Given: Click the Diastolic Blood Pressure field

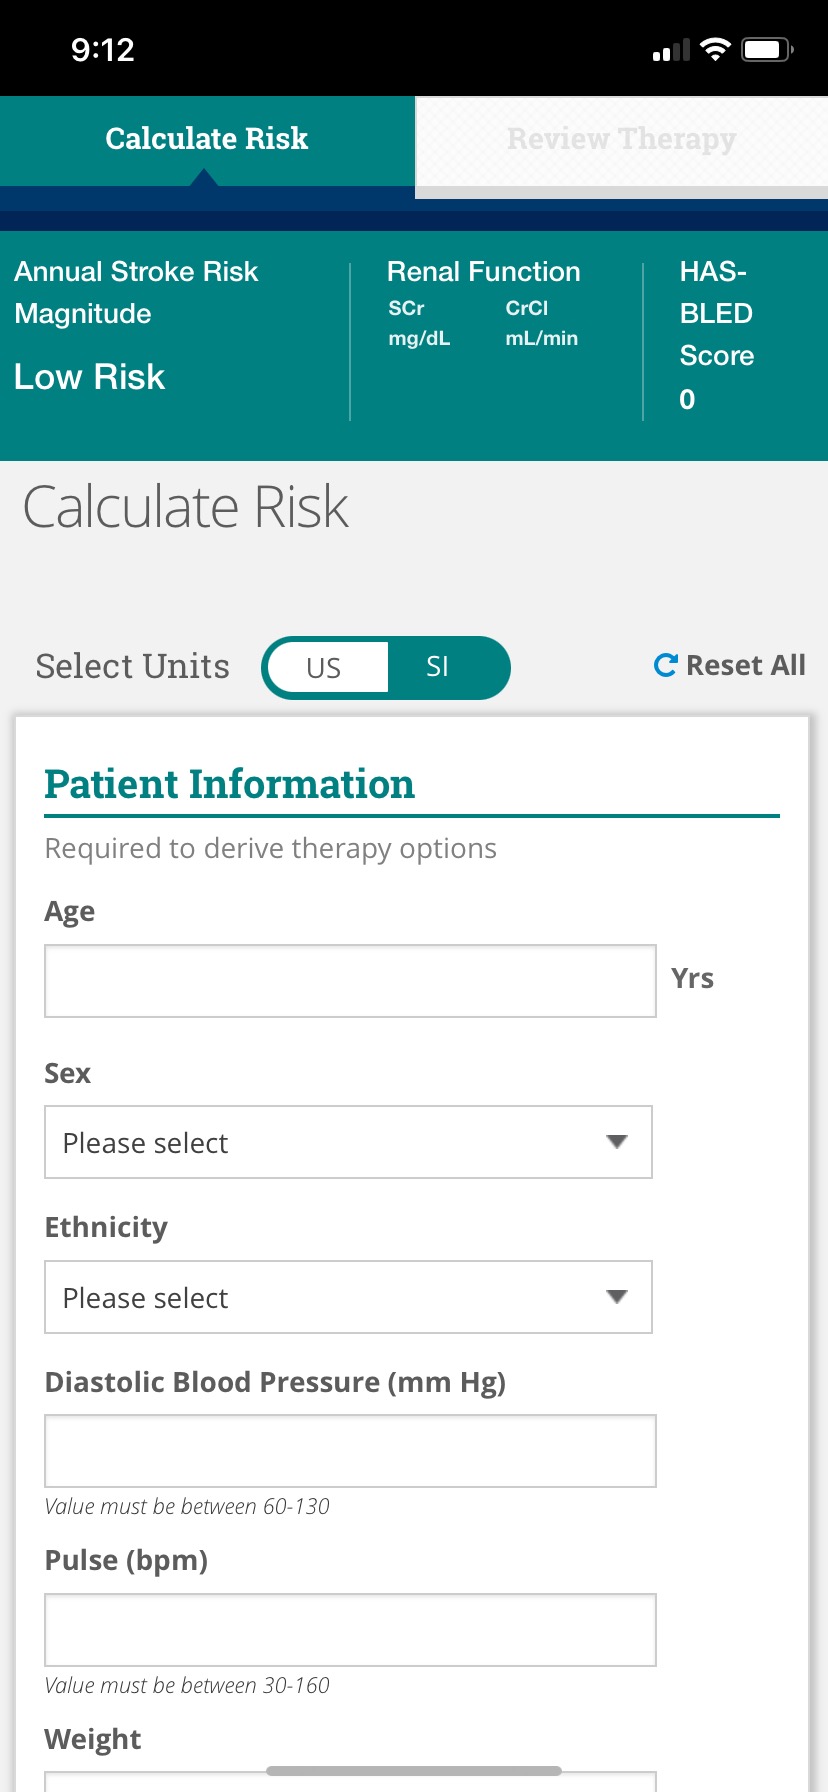Looking at the screenshot, I should coord(350,1451).
